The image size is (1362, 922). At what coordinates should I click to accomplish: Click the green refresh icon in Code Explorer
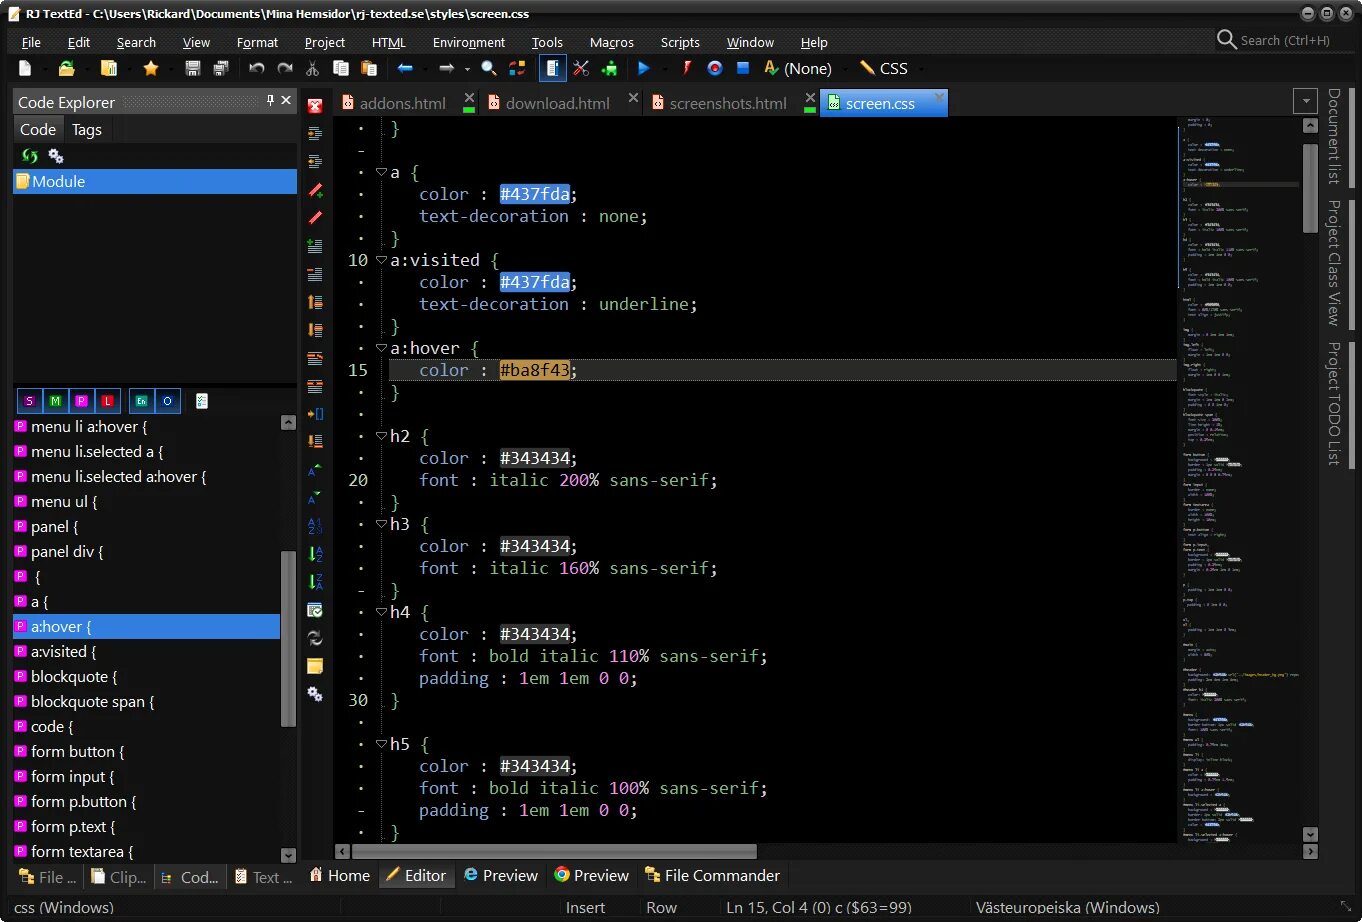(30, 156)
